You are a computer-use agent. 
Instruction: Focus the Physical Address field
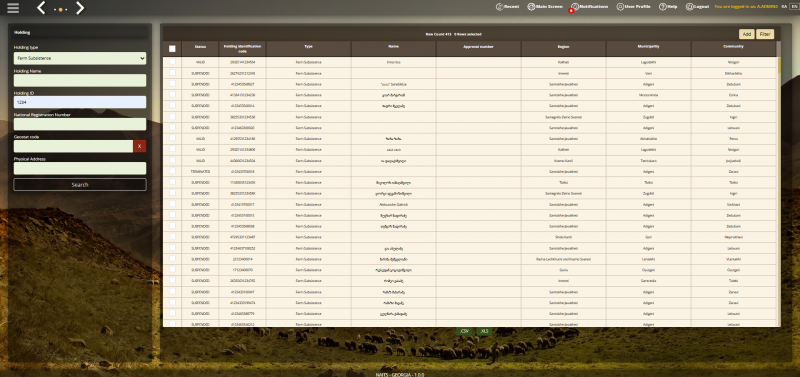point(80,168)
